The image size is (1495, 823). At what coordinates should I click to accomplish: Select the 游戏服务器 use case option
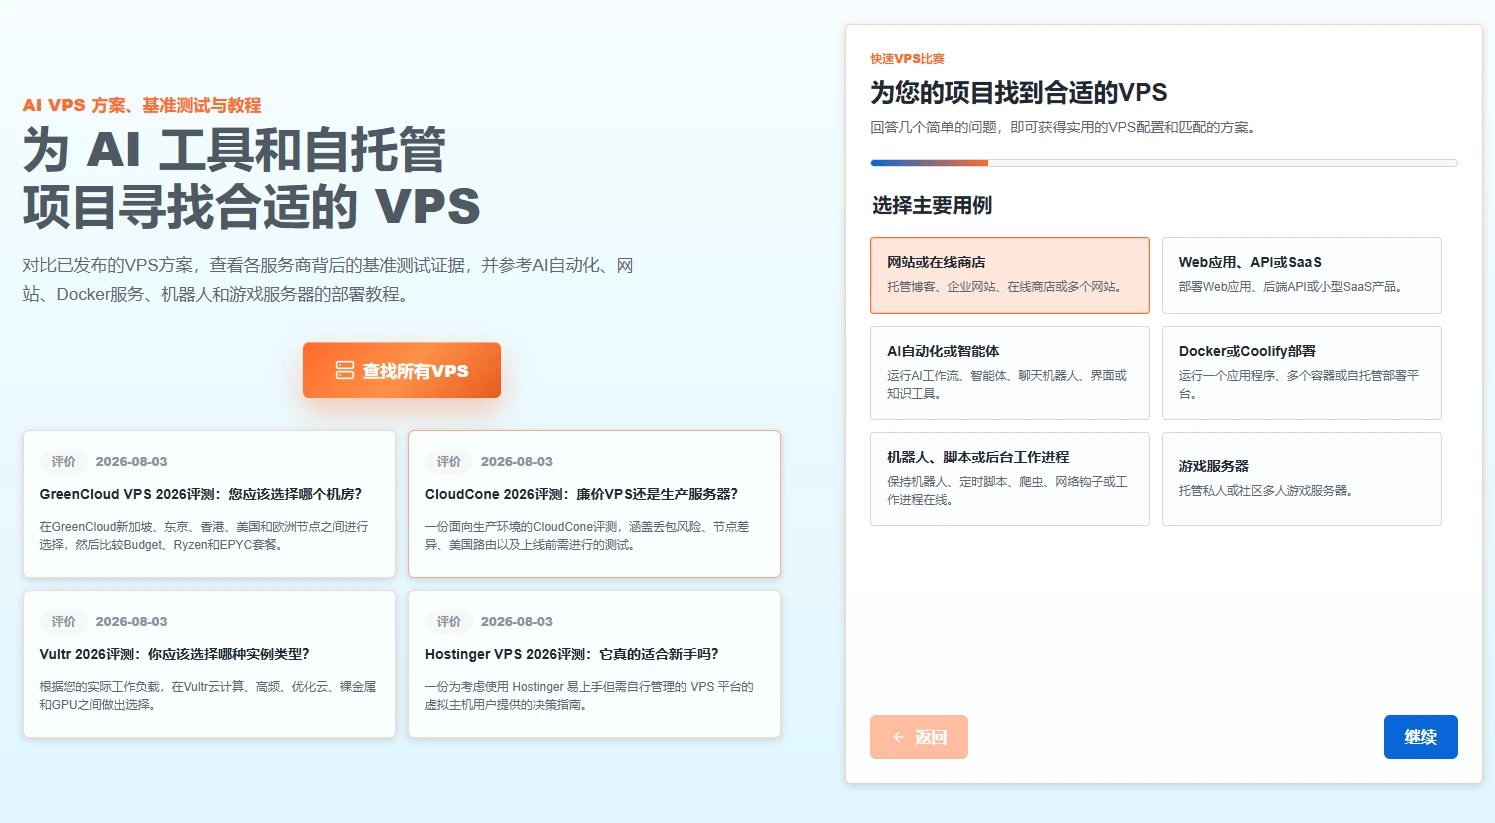point(1302,478)
